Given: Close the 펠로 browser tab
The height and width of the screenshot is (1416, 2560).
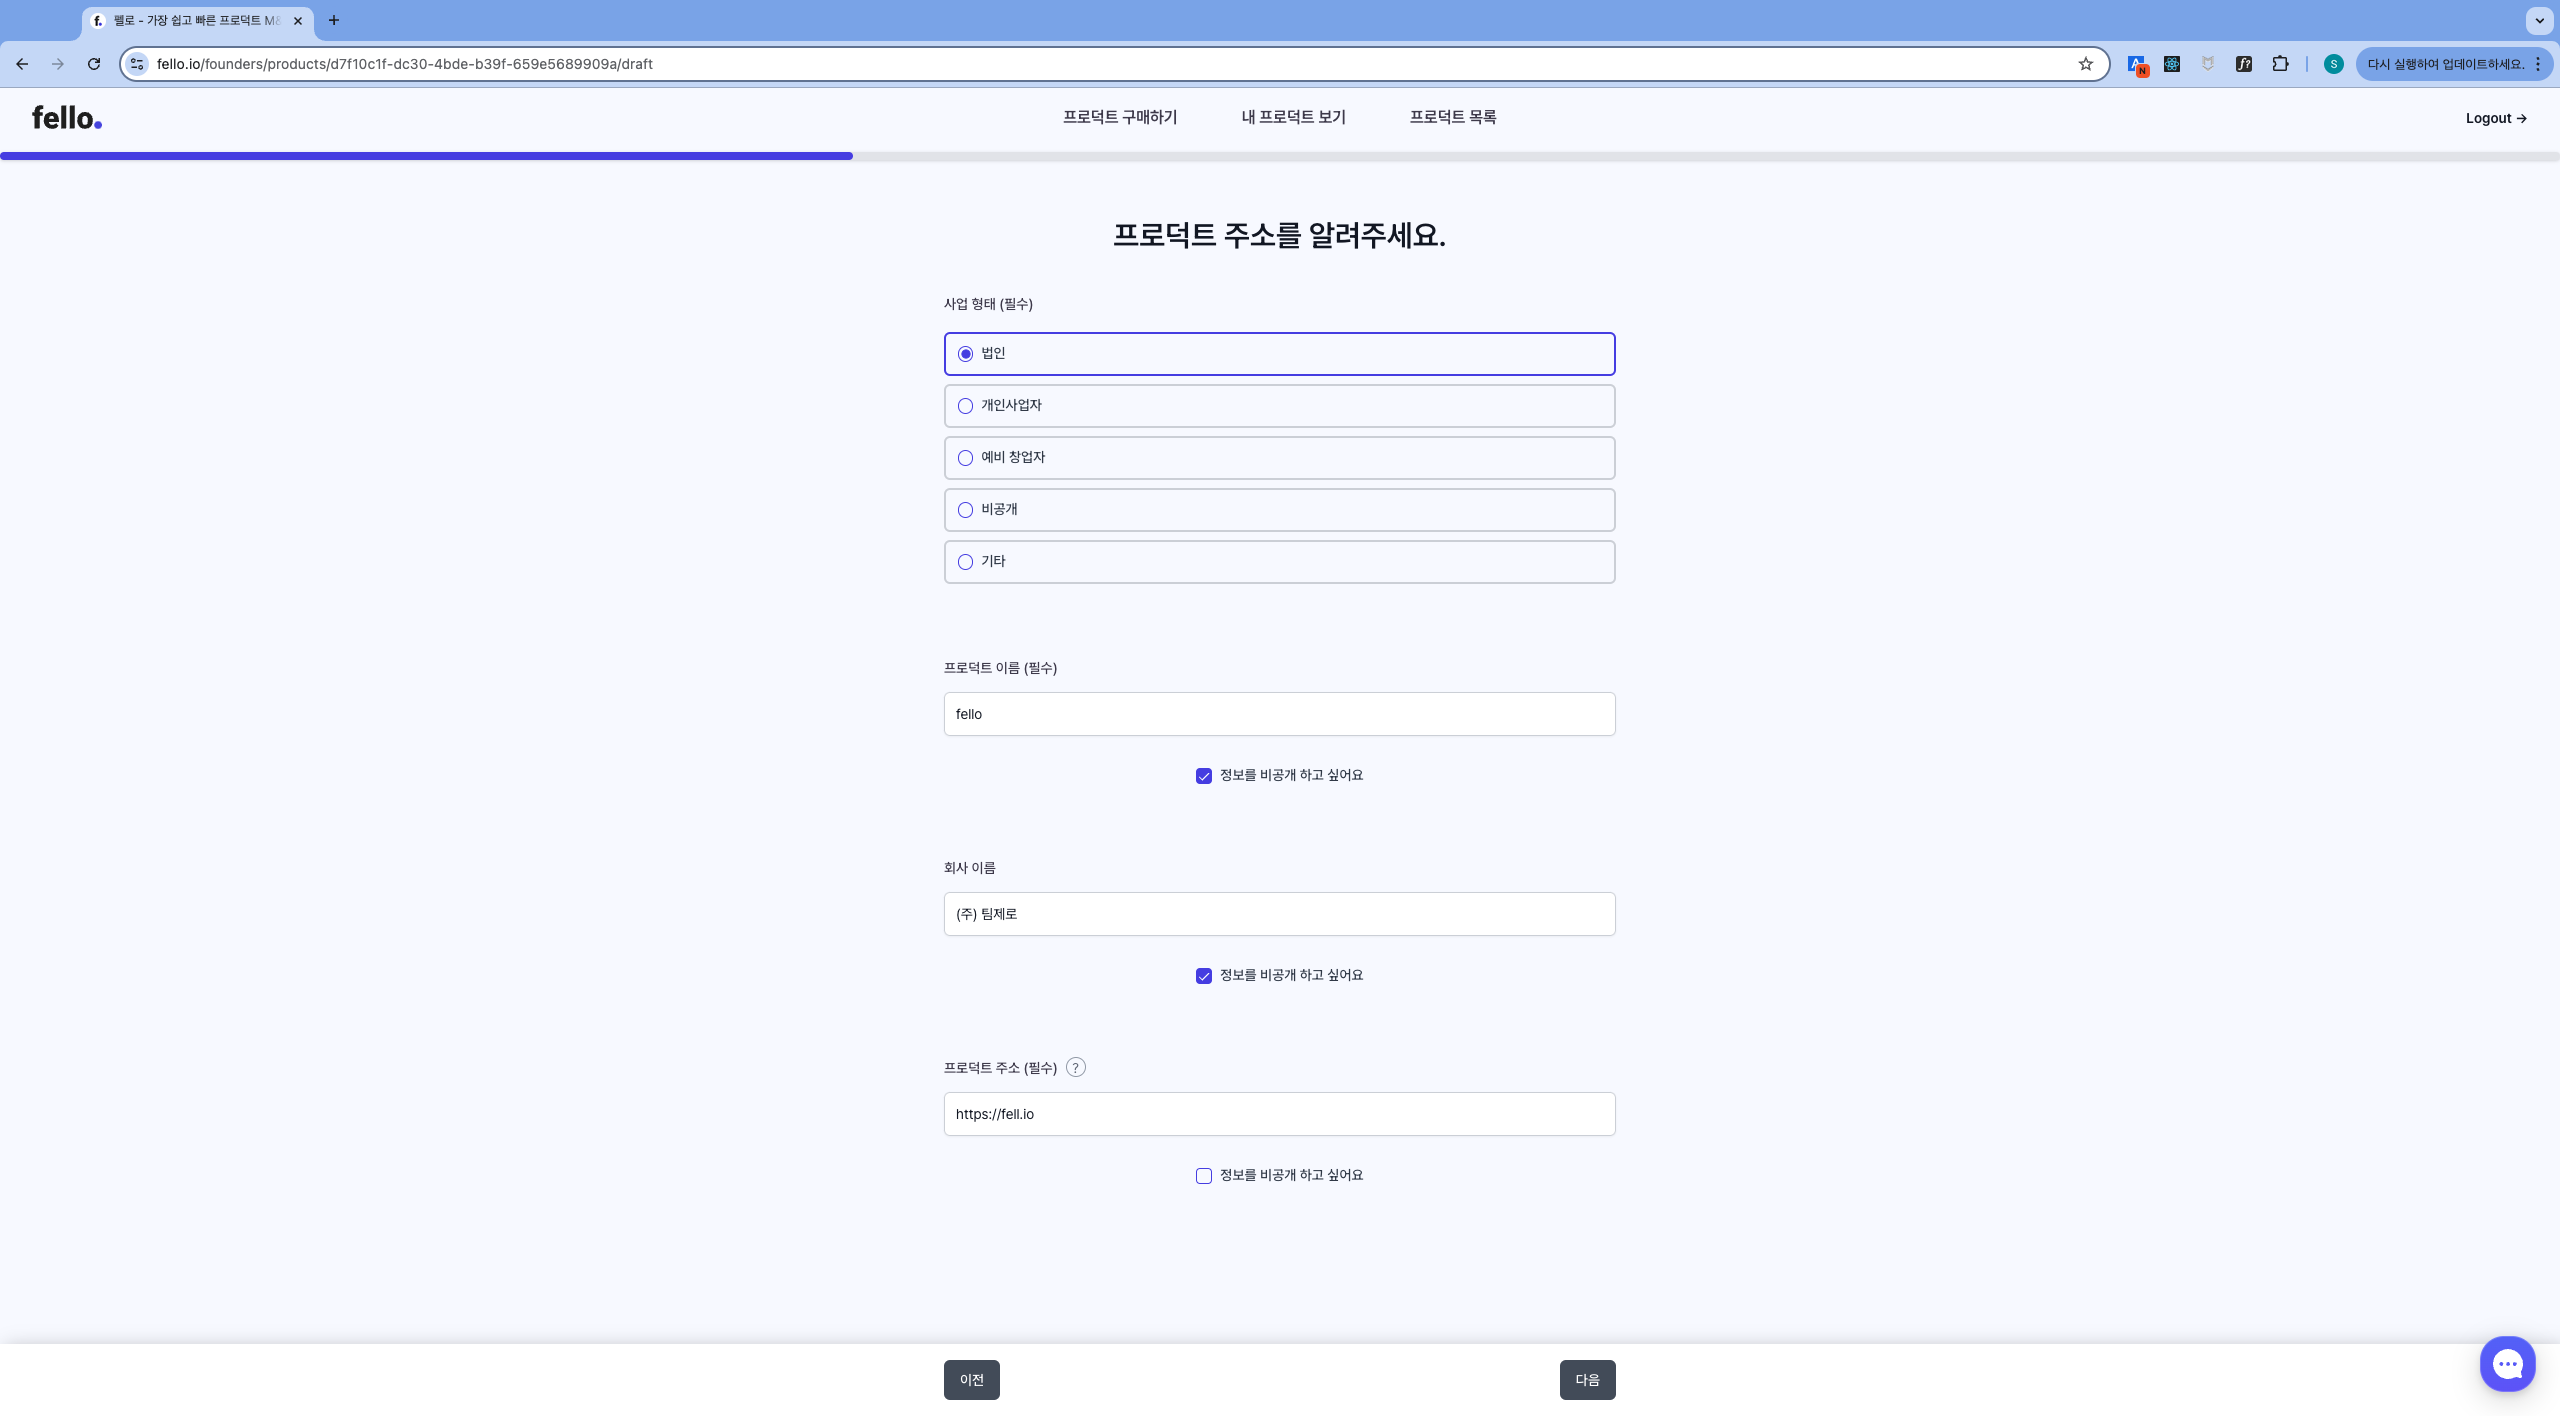Looking at the screenshot, I should click(x=298, y=20).
